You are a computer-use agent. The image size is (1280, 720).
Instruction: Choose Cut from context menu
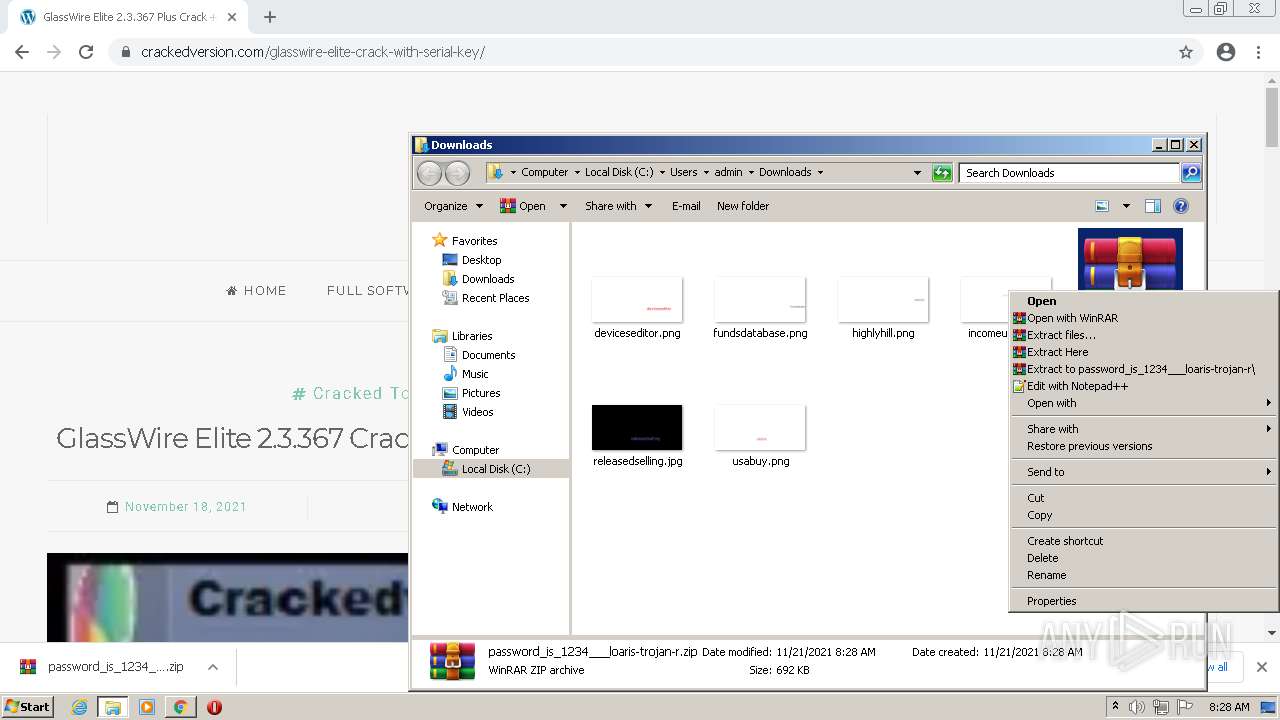coord(1144,498)
